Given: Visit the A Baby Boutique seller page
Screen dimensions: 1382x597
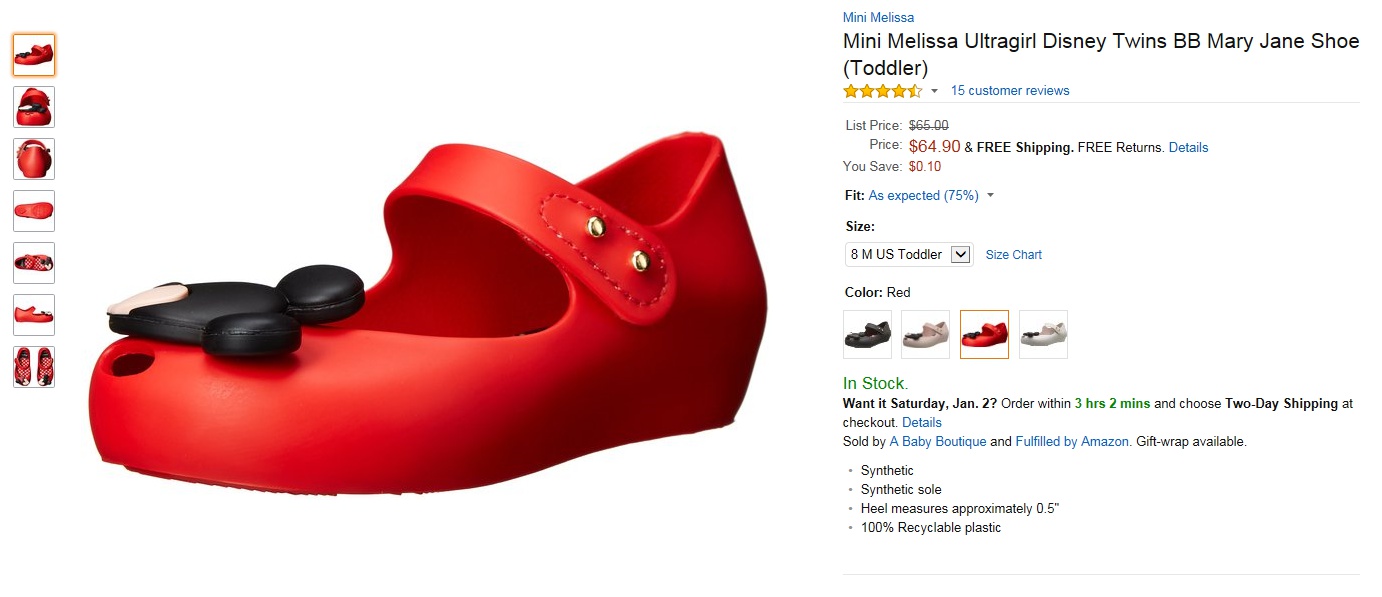Looking at the screenshot, I should tap(937, 441).
